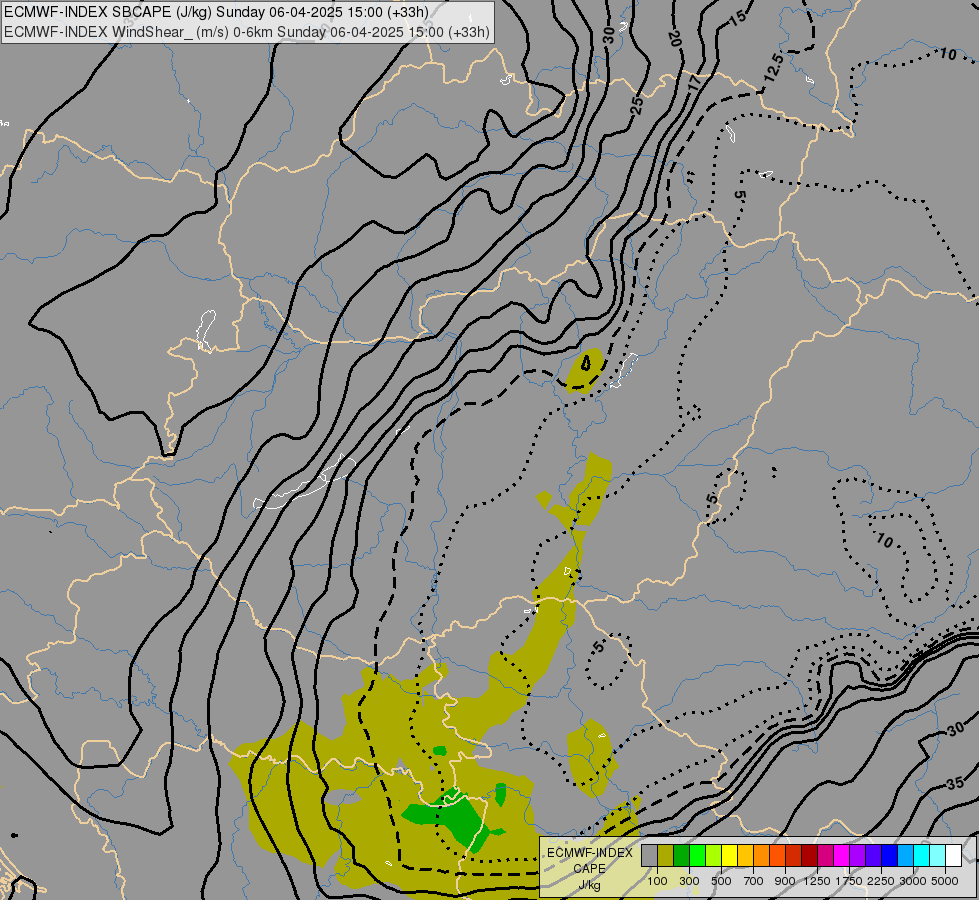The height and width of the screenshot is (900, 979).
Task: Select the pink-magenta swatch after 1250
Action: point(825,855)
